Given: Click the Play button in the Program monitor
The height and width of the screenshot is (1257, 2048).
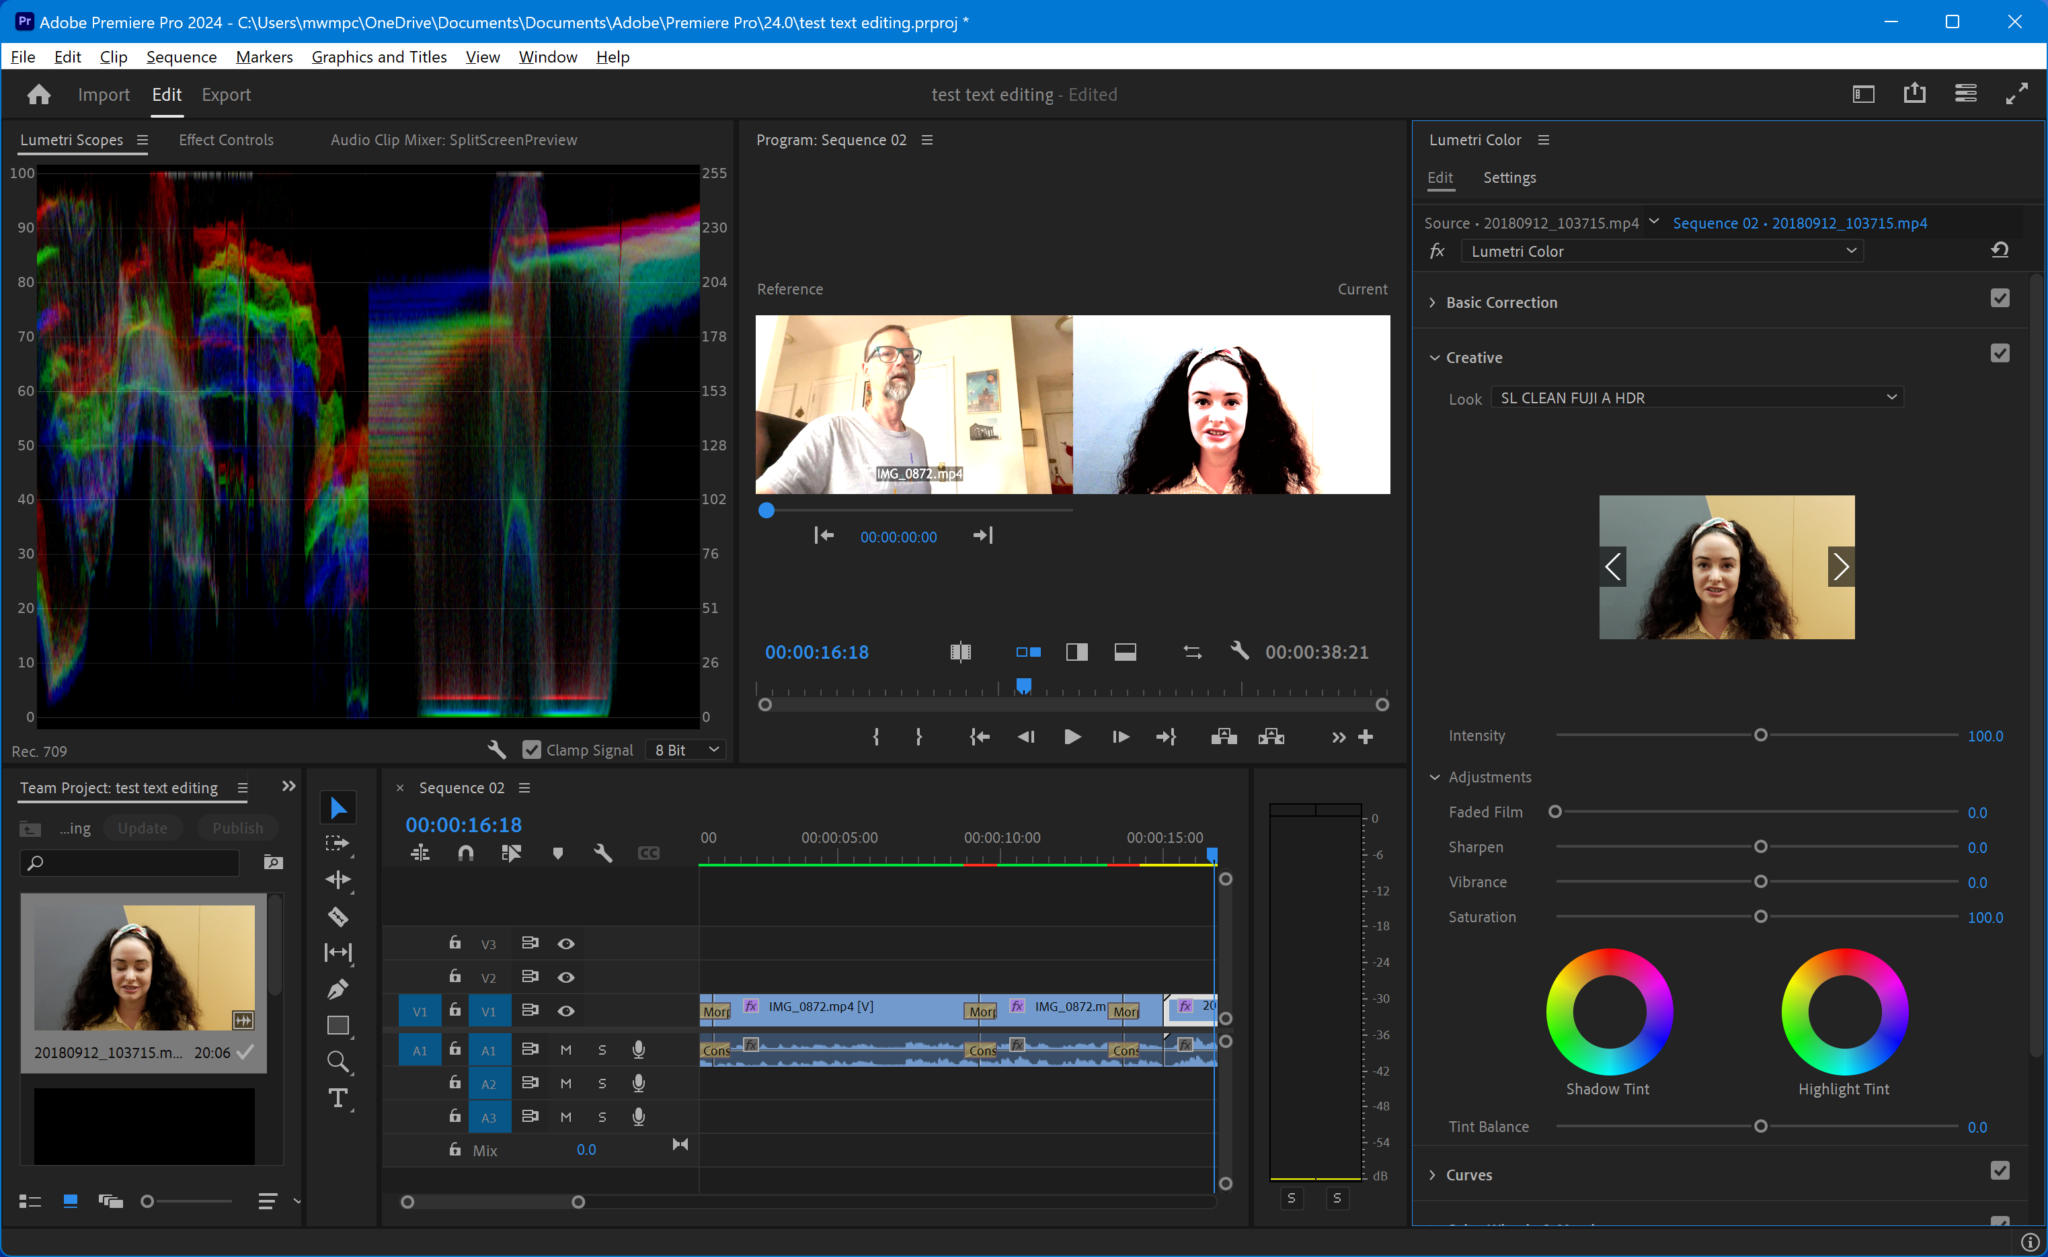Looking at the screenshot, I should coord(1072,737).
